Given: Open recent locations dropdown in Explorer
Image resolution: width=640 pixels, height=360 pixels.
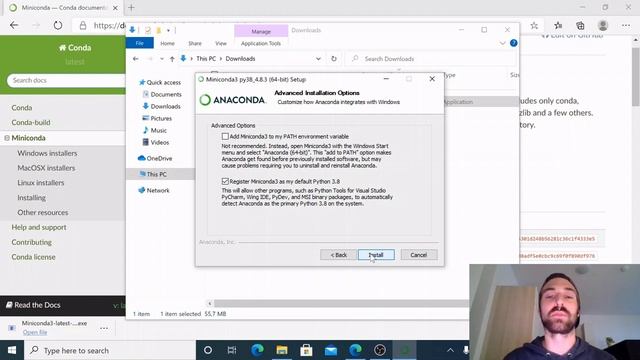Looking at the screenshot, I should [162, 59].
